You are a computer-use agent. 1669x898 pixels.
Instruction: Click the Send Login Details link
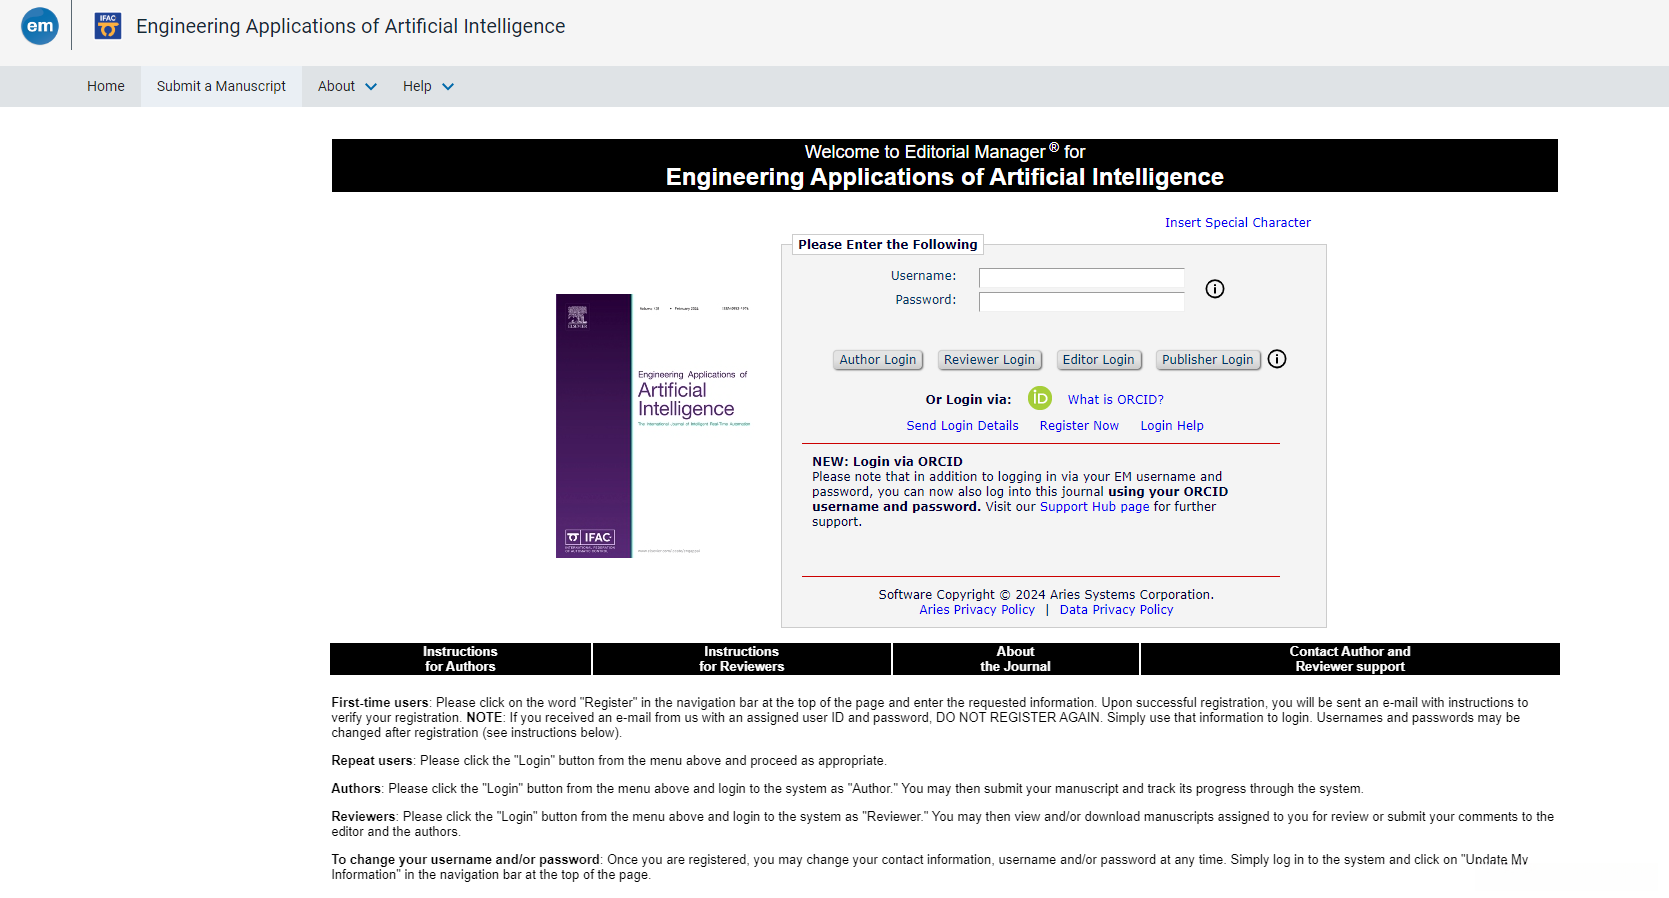click(x=962, y=426)
